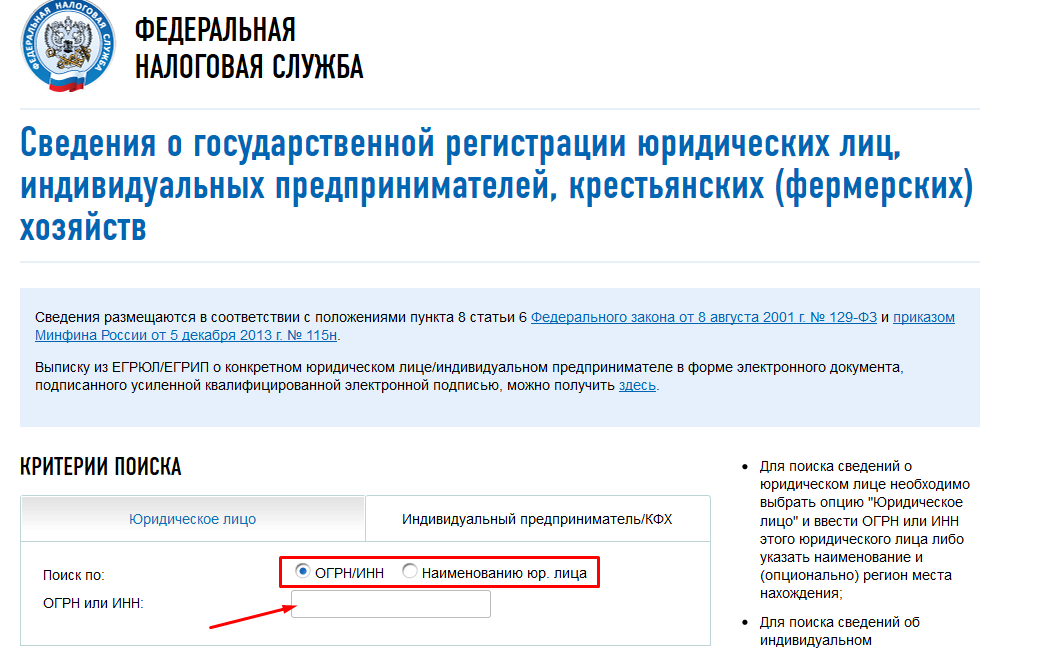Click the "КРИТЕРИИ ПОИСКА" section heading
This screenshot has width=1045, height=650.
(x=100, y=467)
